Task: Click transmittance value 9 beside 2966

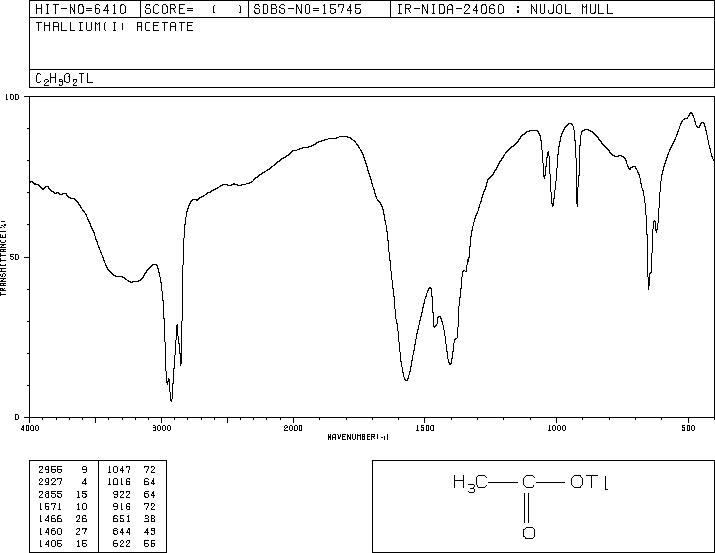Action: click(x=84, y=470)
